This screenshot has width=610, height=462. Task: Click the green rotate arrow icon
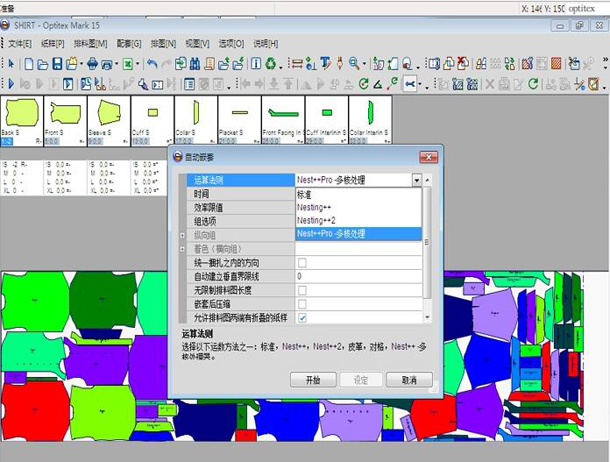point(364,84)
